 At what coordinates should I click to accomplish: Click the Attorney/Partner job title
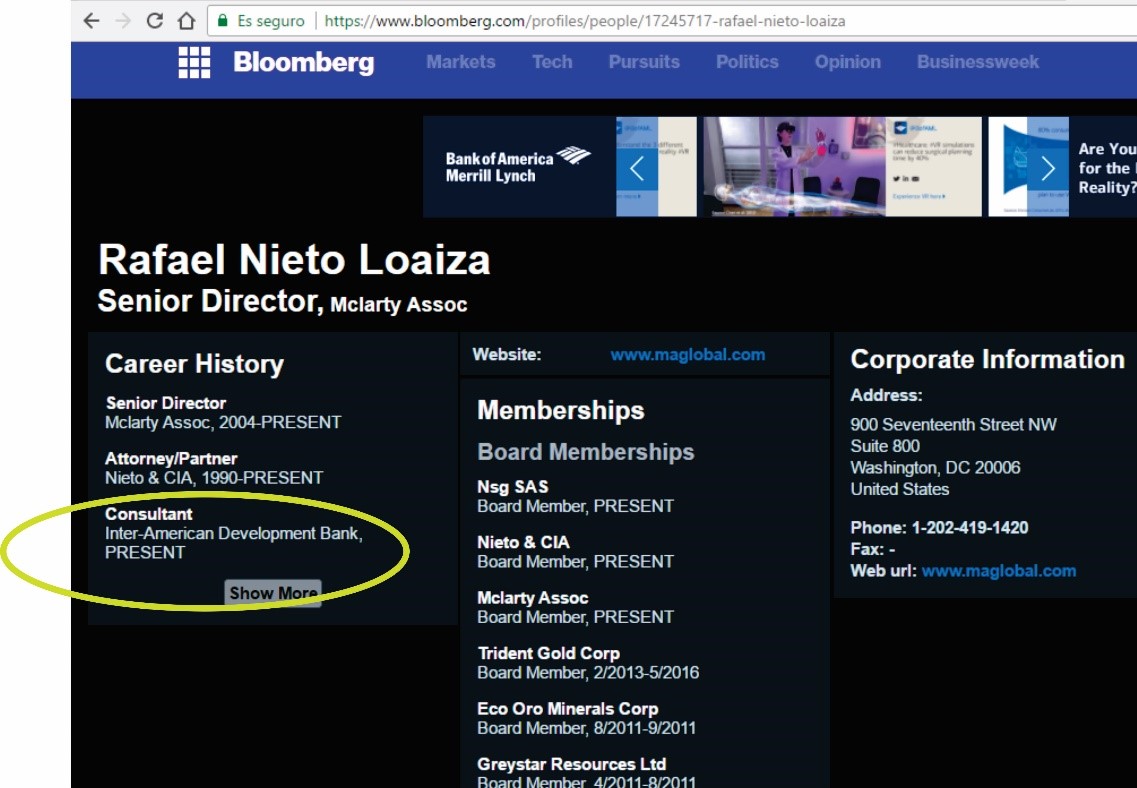[x=171, y=458]
